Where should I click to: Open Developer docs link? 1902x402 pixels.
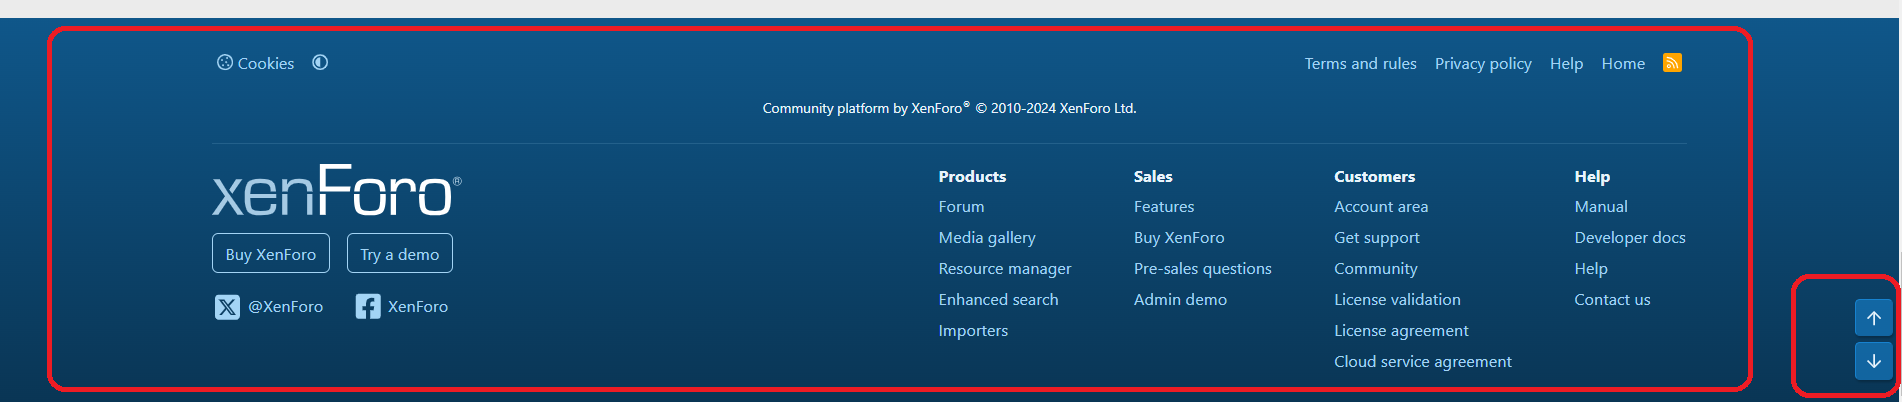[x=1630, y=237]
